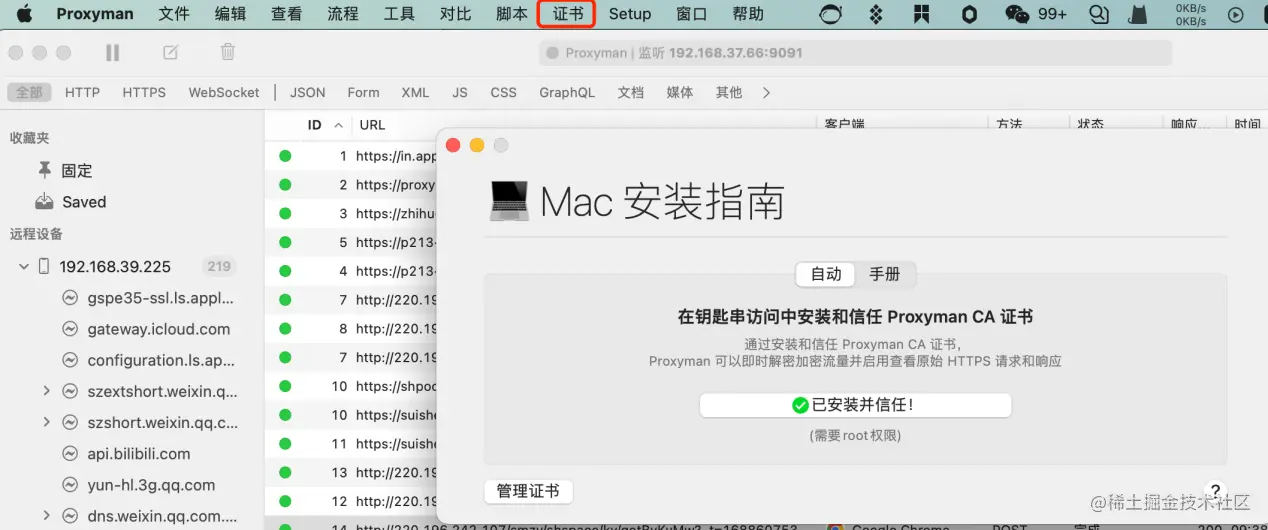1268x530 pixels.
Task: Filter requests by WebSocket
Action: (x=224, y=92)
